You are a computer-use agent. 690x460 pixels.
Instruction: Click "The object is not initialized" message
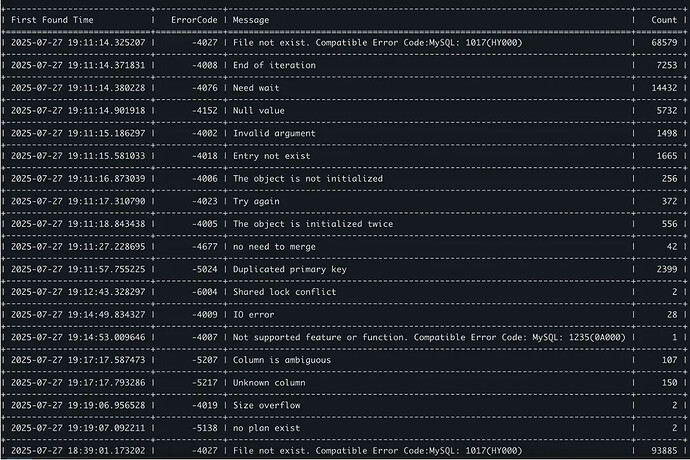click(x=308, y=179)
